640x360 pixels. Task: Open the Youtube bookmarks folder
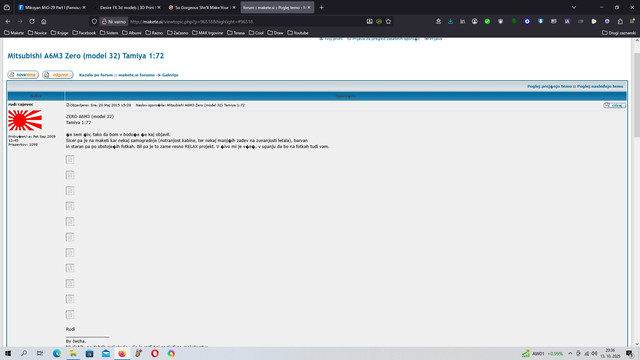(298, 33)
